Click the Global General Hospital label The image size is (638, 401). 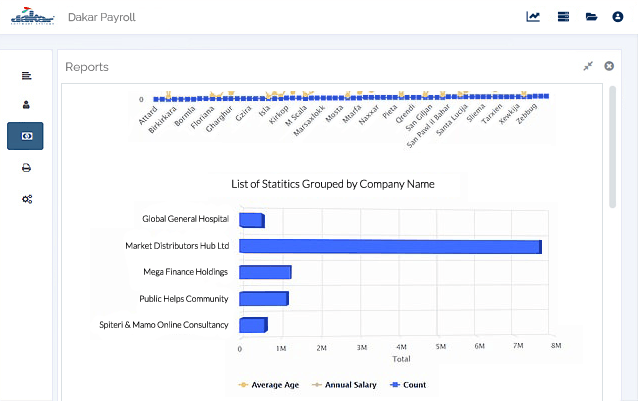click(186, 219)
